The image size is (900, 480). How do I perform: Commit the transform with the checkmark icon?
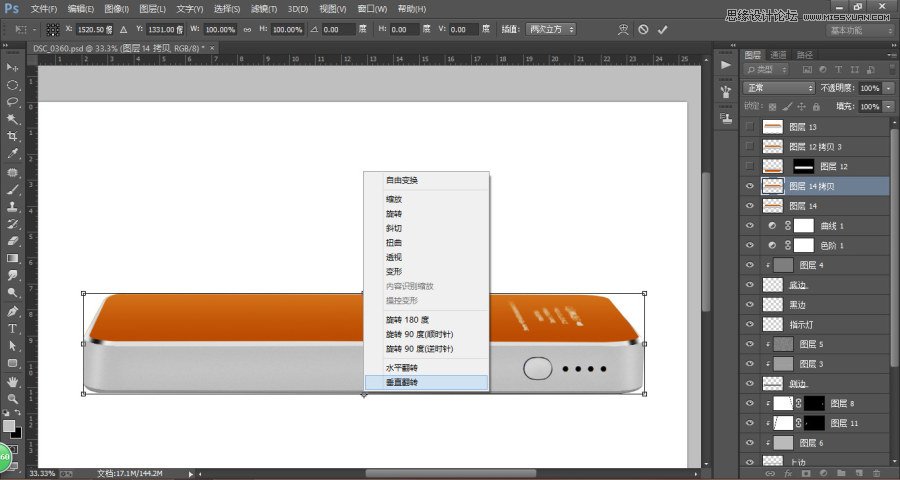pos(662,30)
